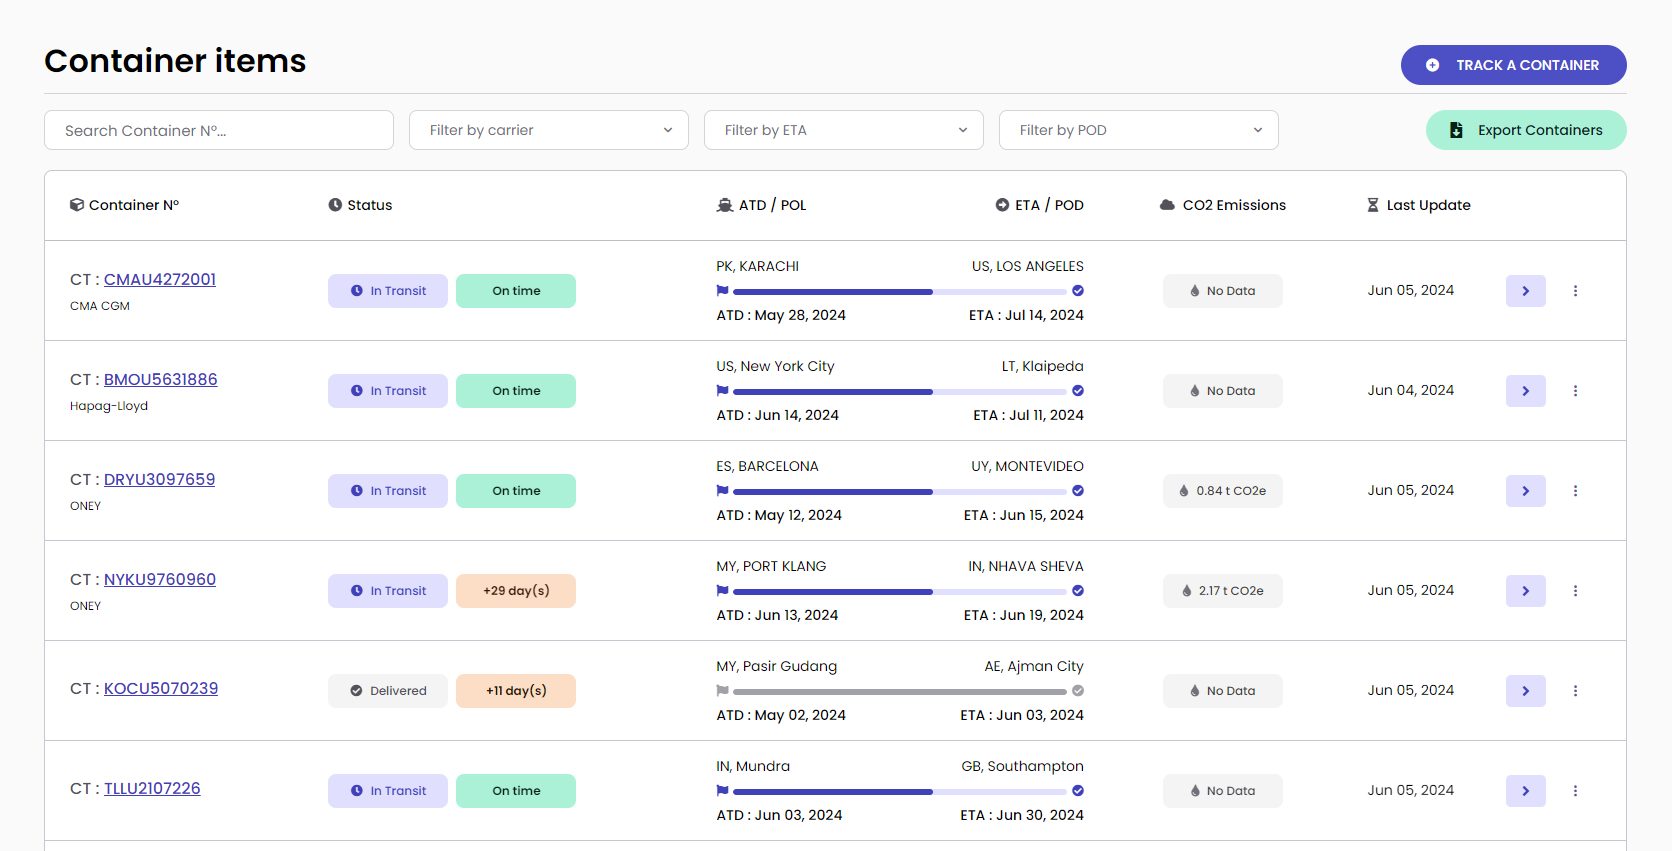Screen dimensions: 1672x851
Task: Open three-dot menu for KOCU5070239 row
Action: point(1575,691)
